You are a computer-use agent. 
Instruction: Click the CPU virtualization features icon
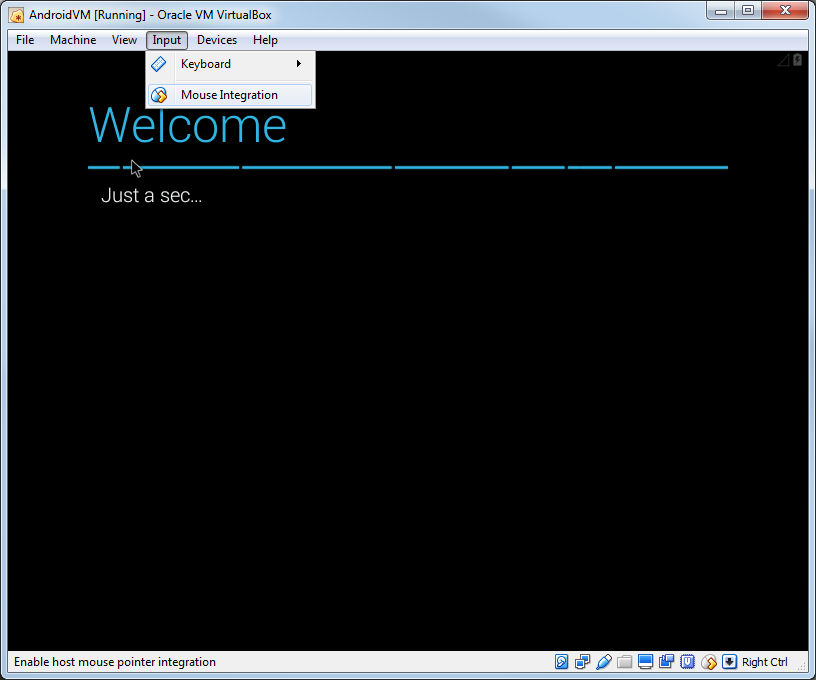[687, 662]
